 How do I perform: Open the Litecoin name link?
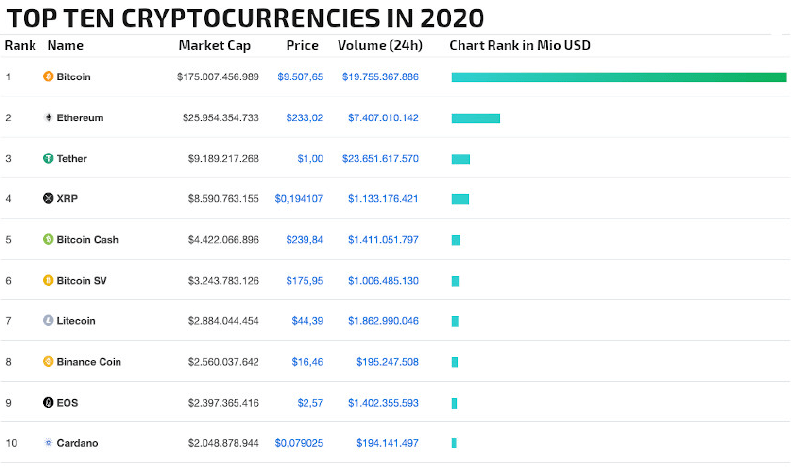tap(76, 321)
